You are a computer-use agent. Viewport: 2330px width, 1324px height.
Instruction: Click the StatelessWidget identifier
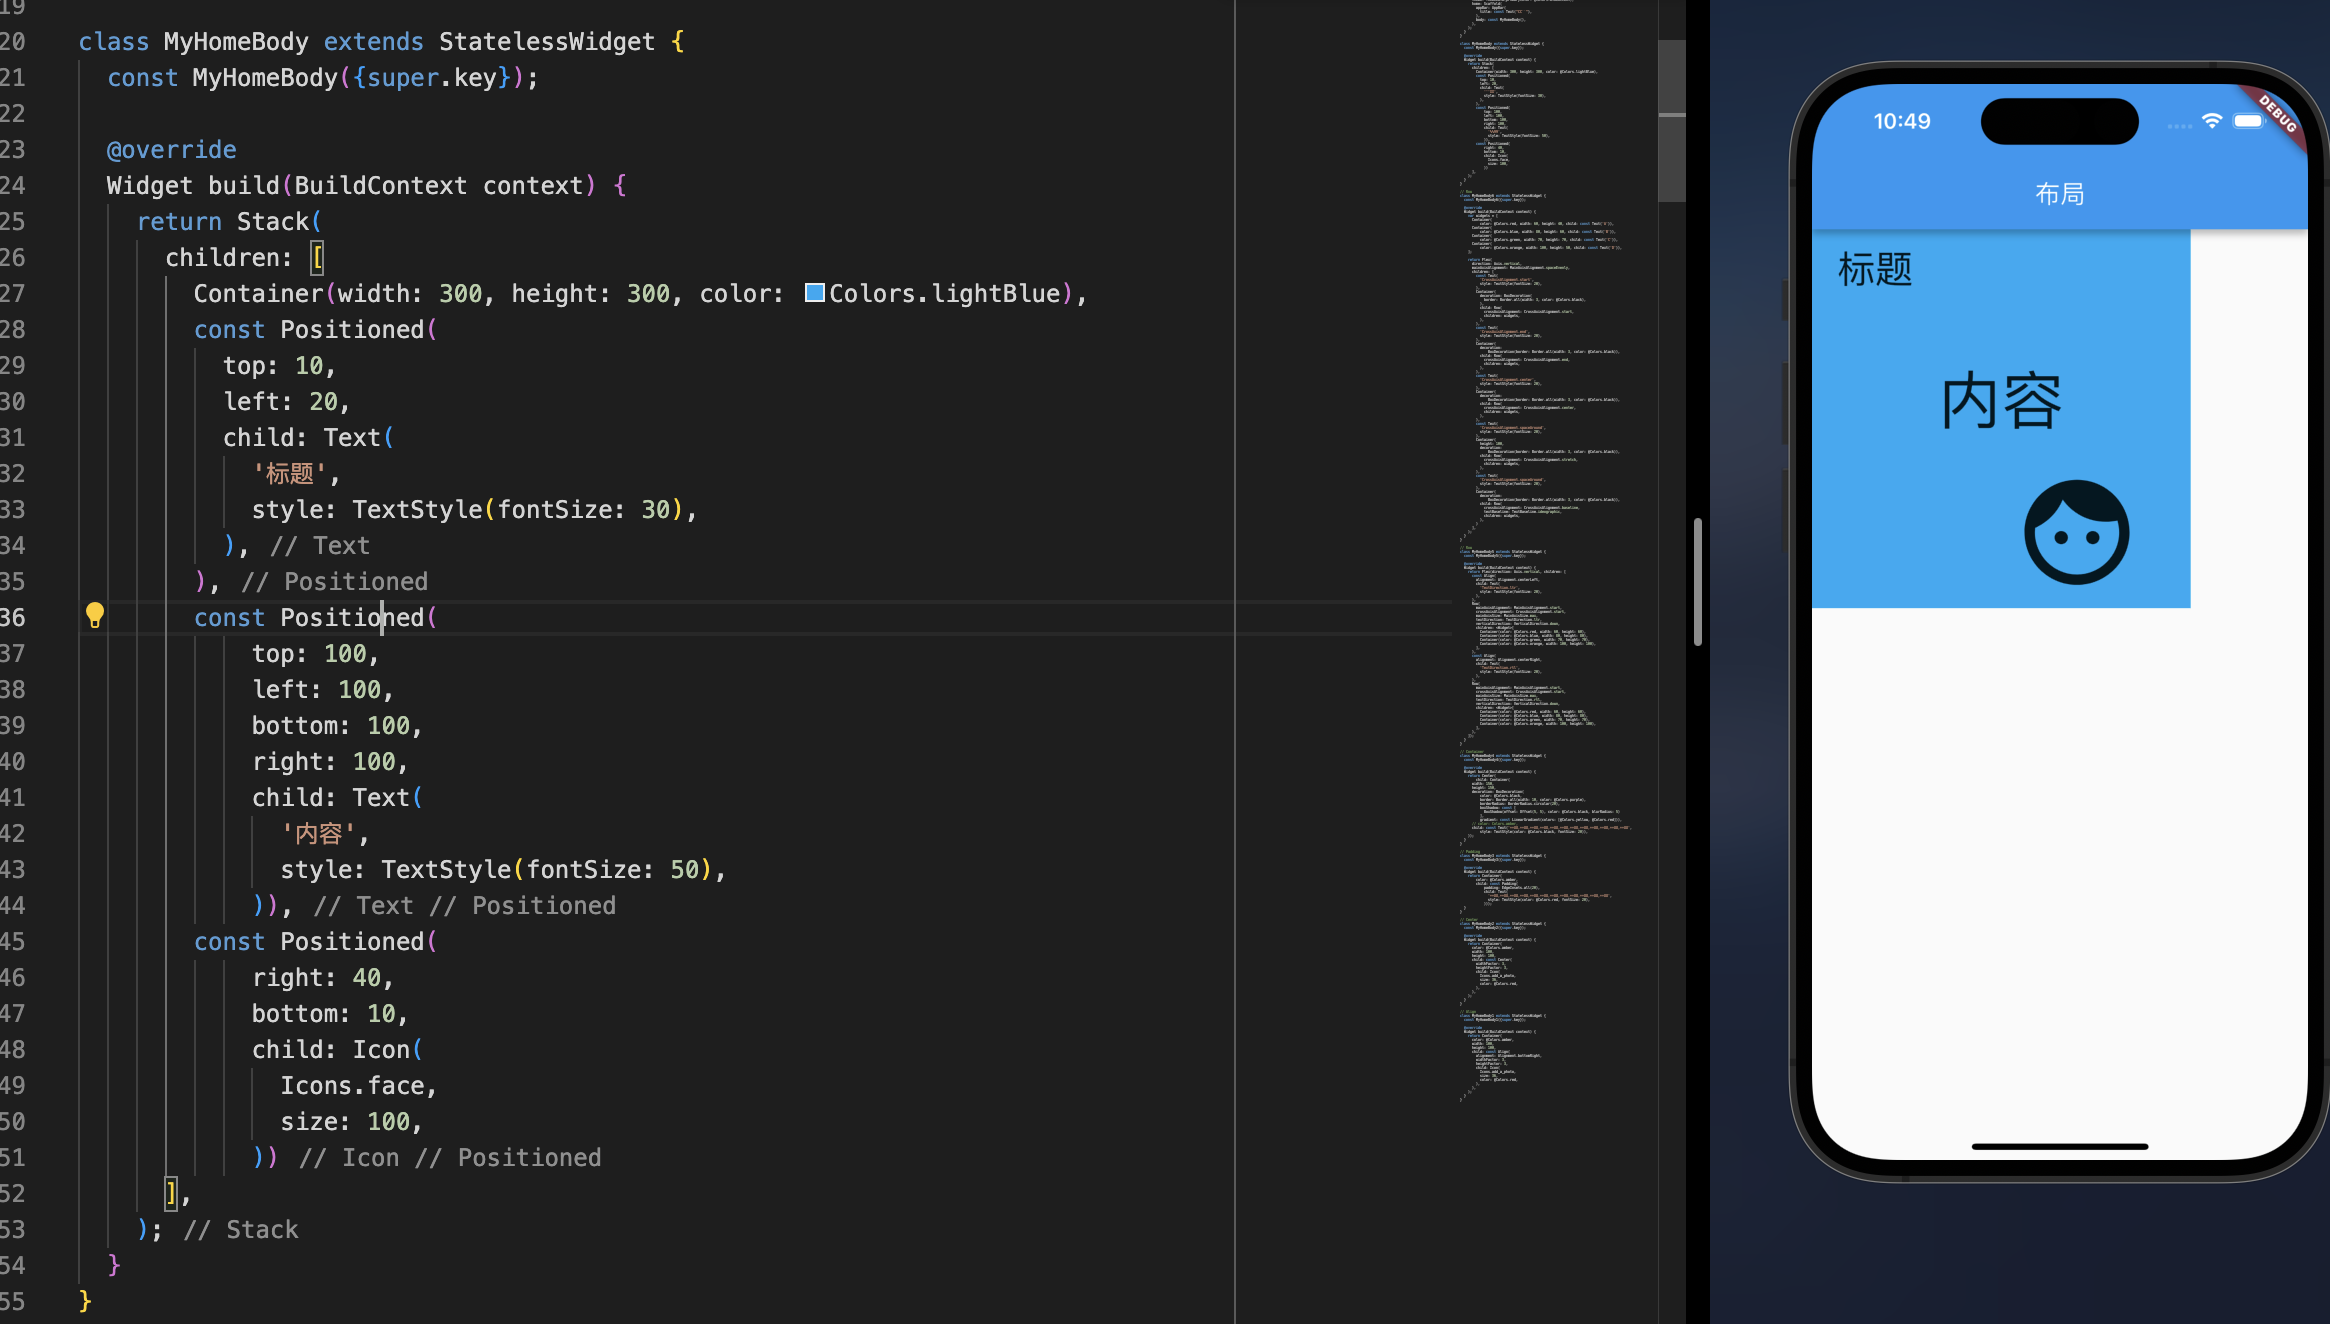coord(546,42)
